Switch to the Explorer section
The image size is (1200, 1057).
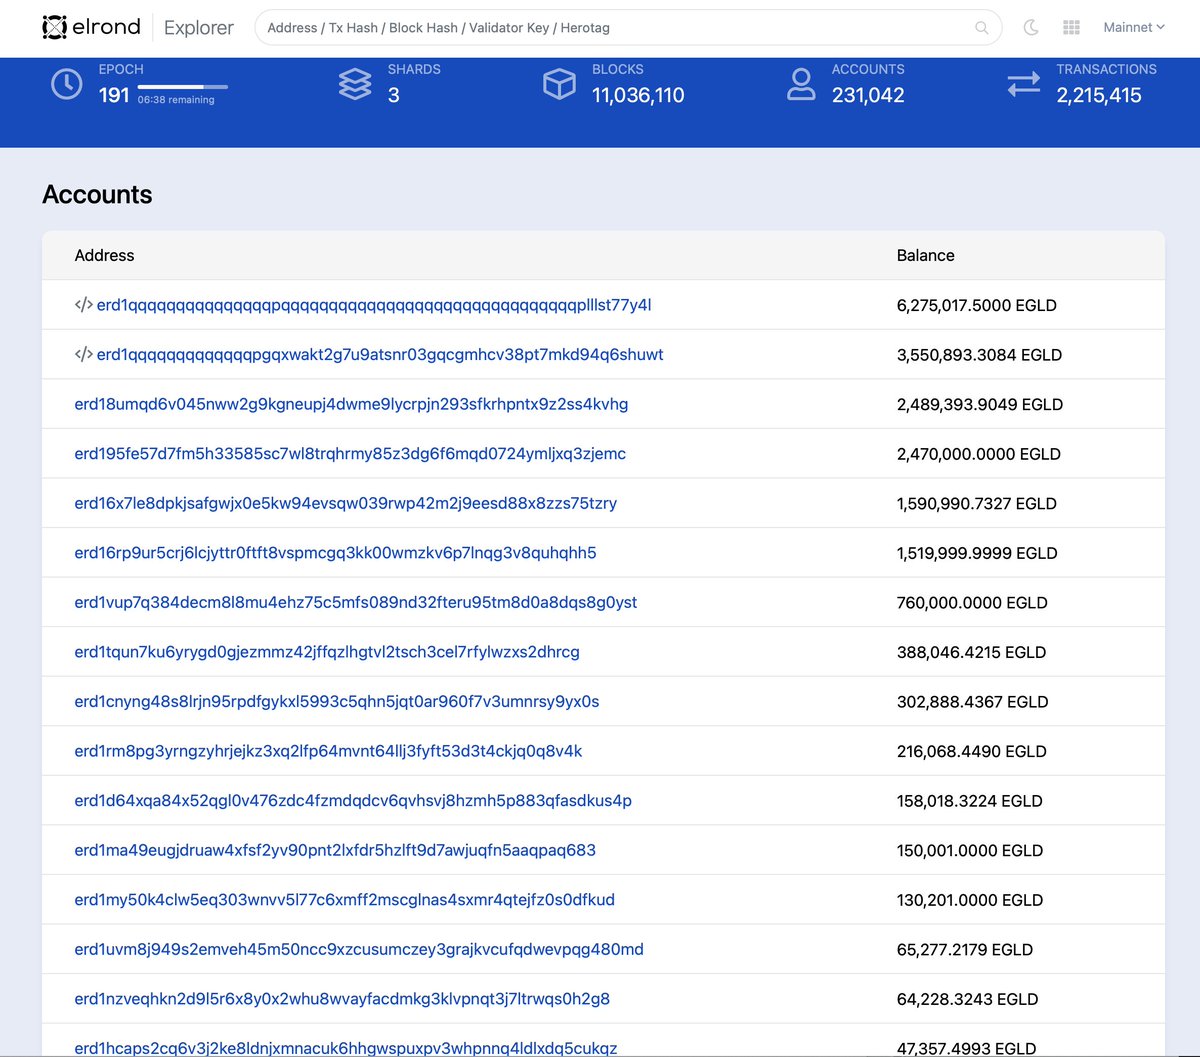point(198,27)
